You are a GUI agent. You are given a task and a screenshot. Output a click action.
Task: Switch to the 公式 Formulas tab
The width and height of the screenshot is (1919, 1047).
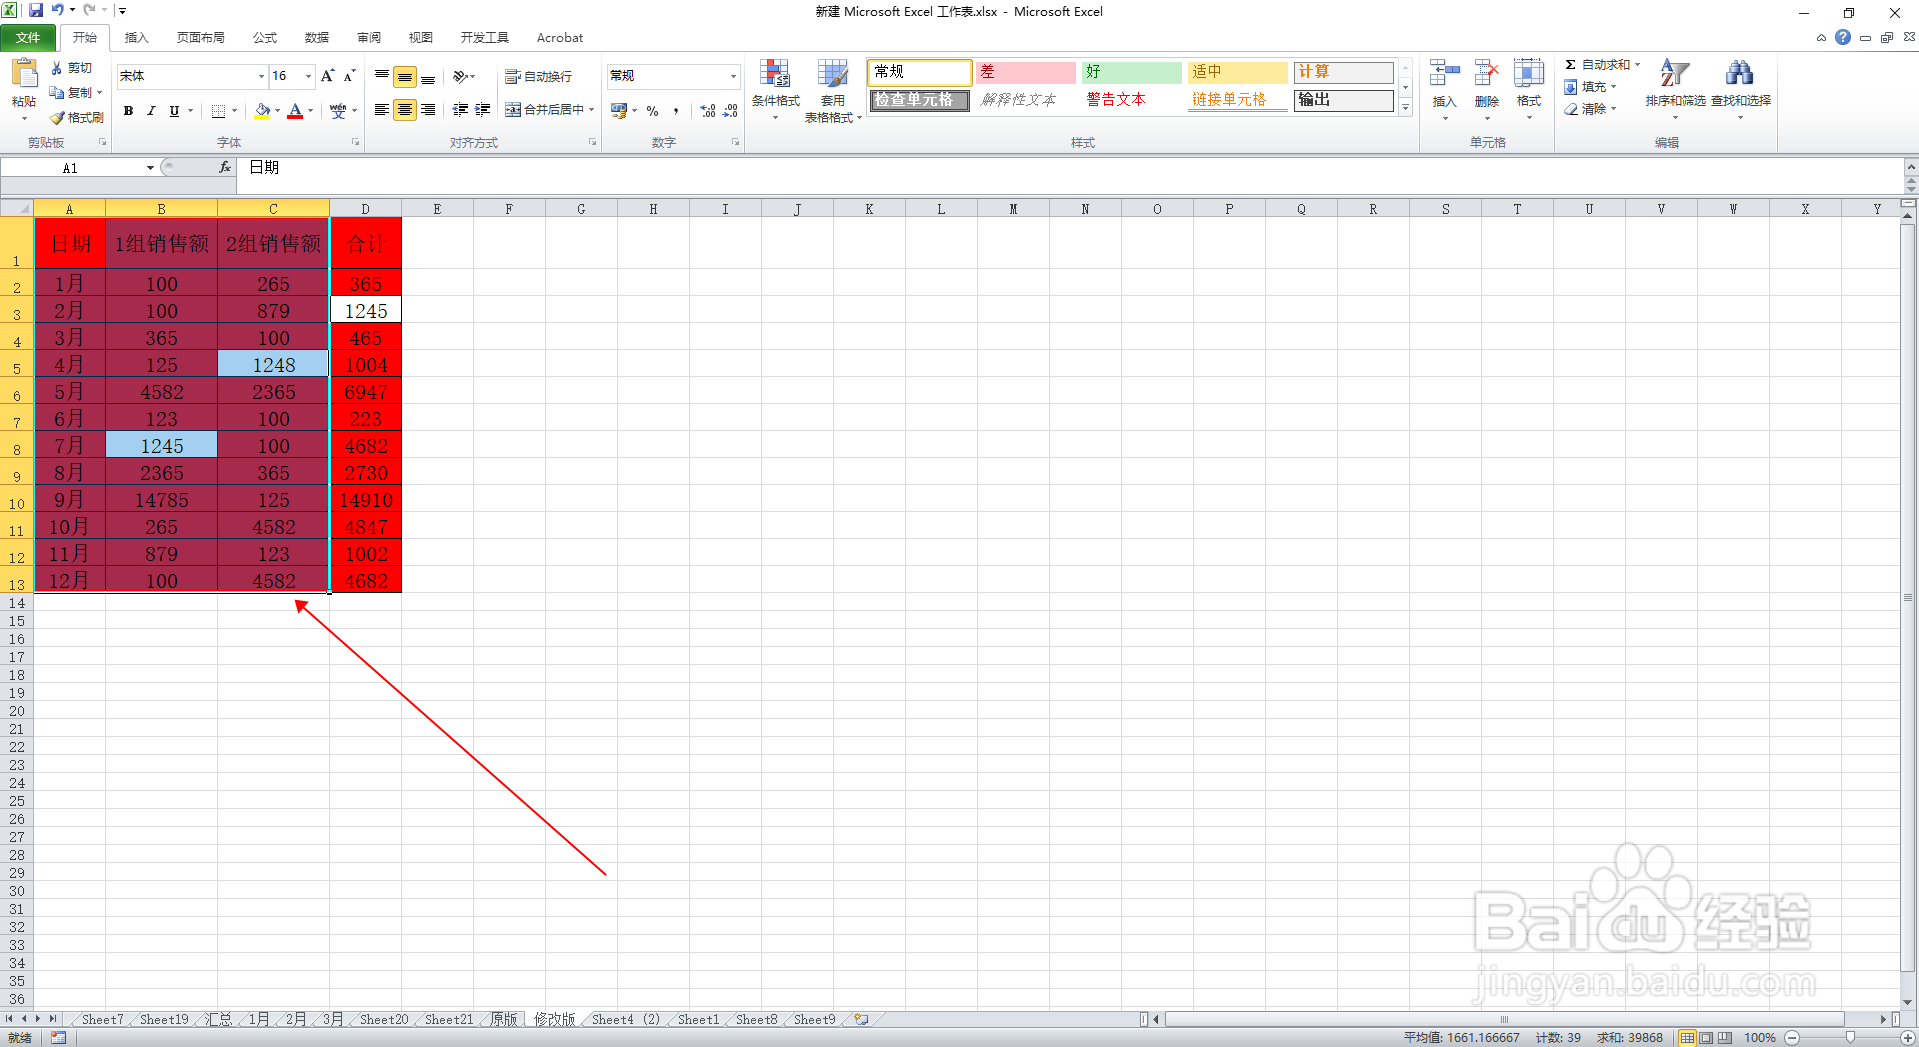click(265, 38)
